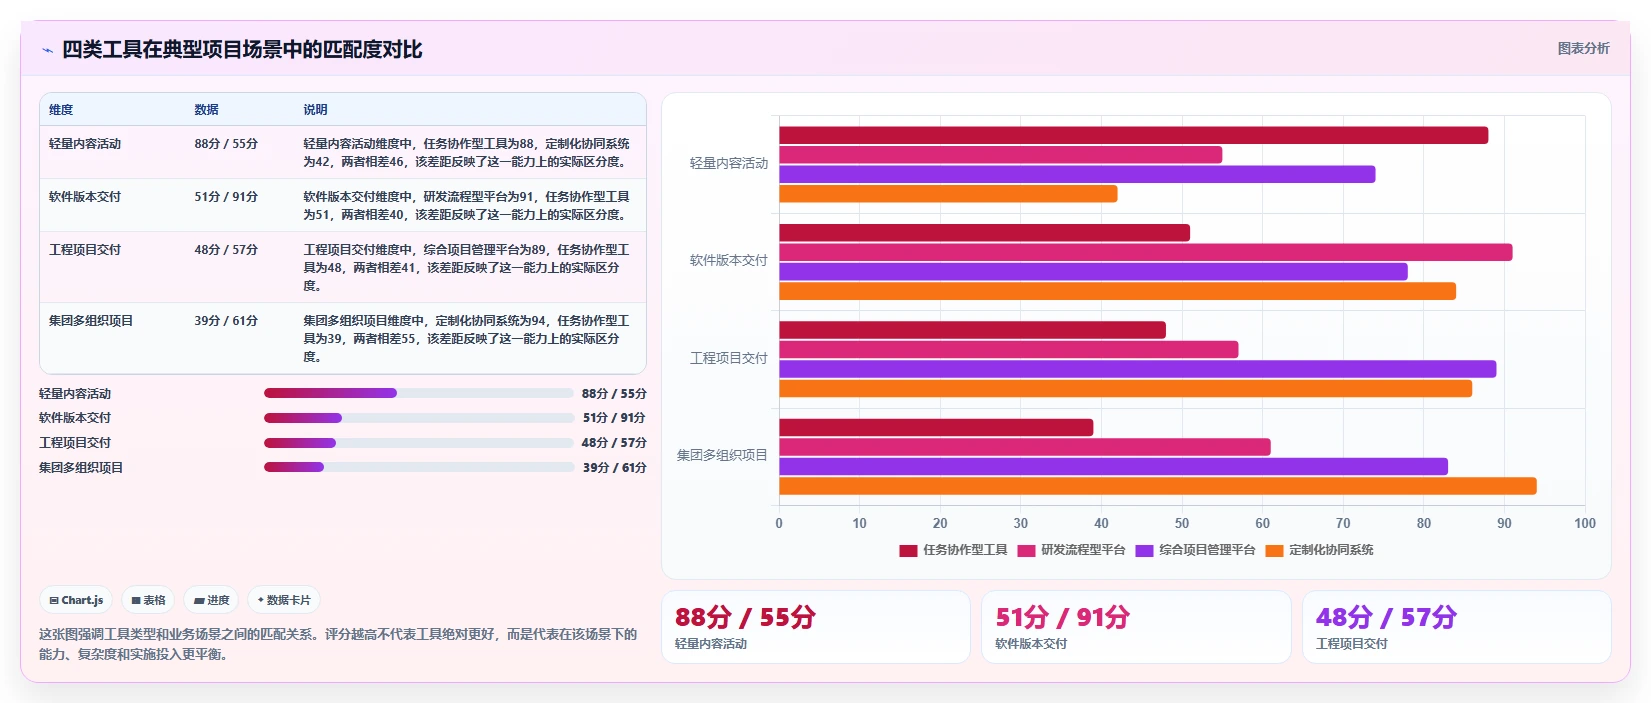Click the 软件版本交付 progress bar
The width and height of the screenshot is (1651, 703).
418,418
